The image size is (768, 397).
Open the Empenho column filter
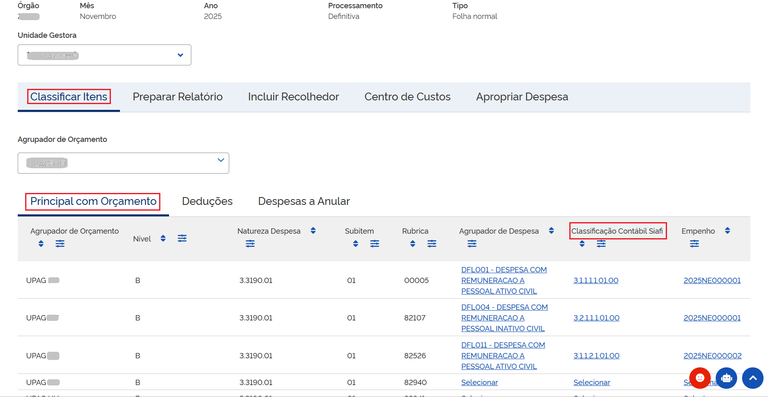point(694,243)
